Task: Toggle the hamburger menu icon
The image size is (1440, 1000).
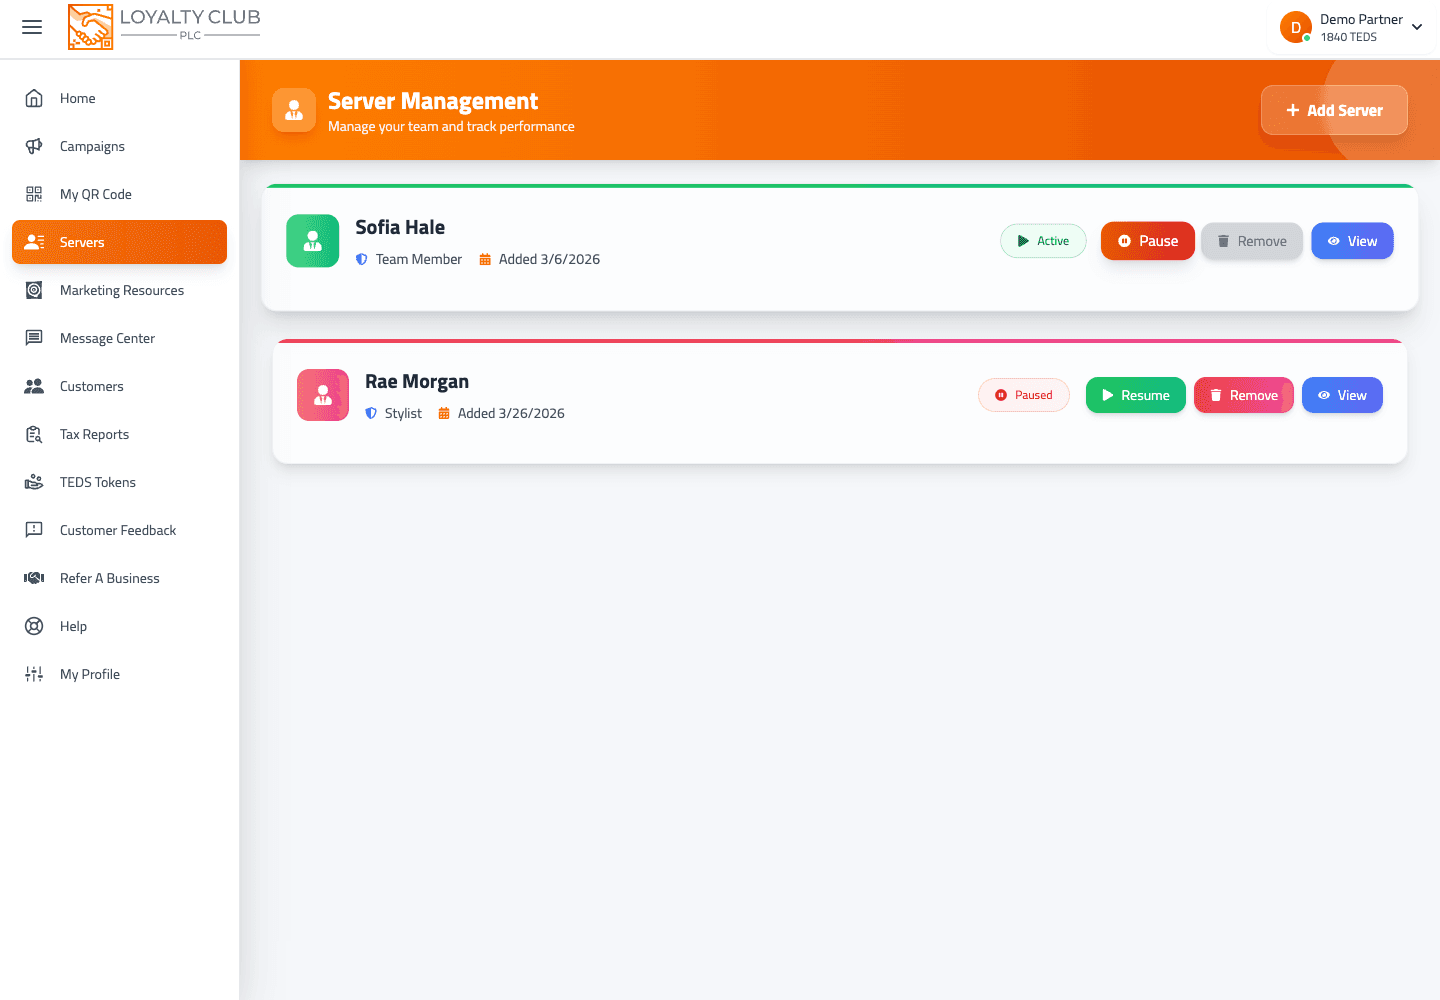Action: (32, 27)
